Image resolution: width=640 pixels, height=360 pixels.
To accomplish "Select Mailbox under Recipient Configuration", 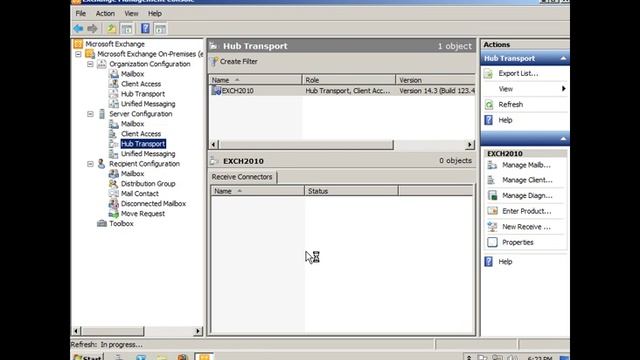I will 132,174.
